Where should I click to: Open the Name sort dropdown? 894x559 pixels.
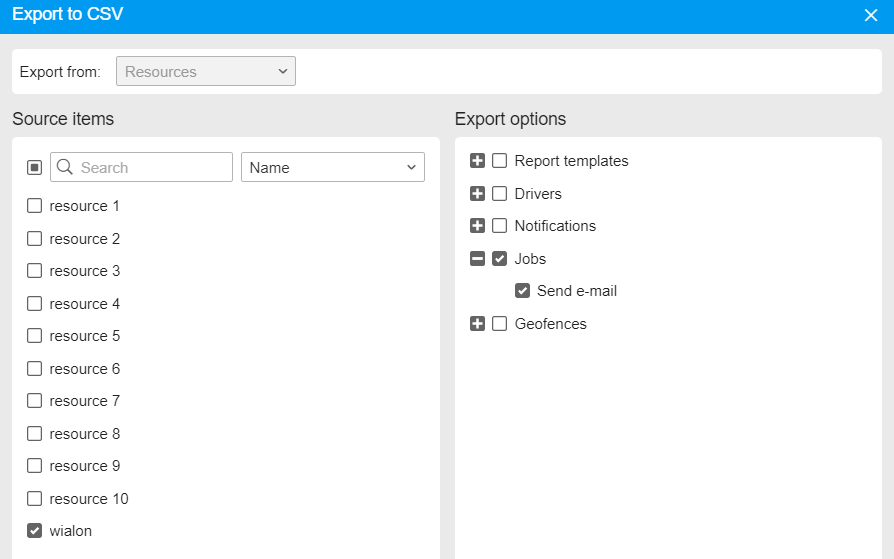332,167
